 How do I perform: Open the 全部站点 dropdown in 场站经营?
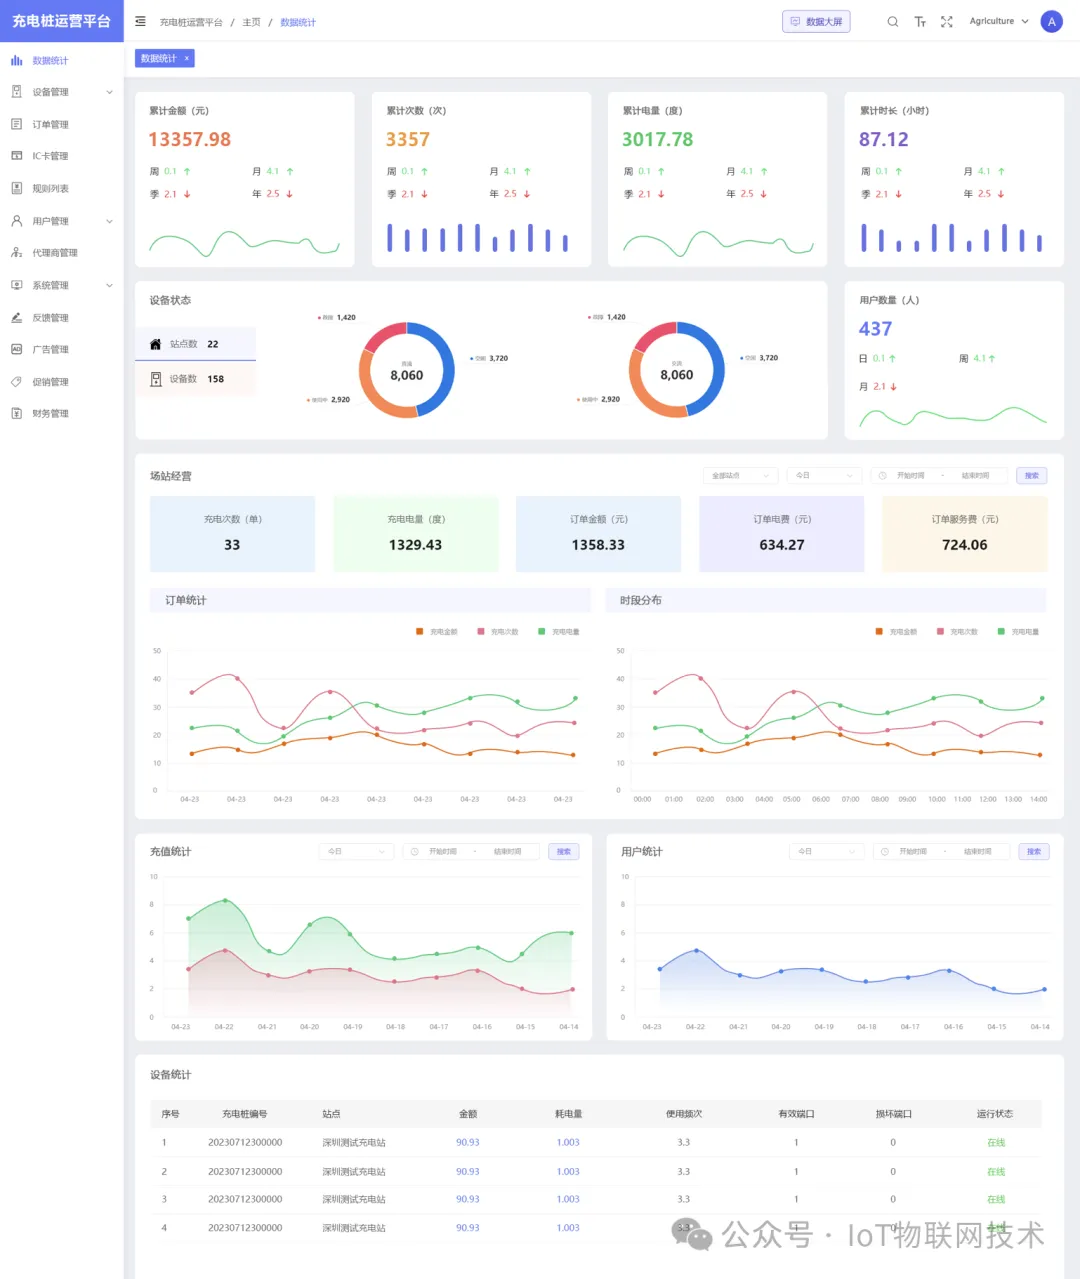[740, 476]
